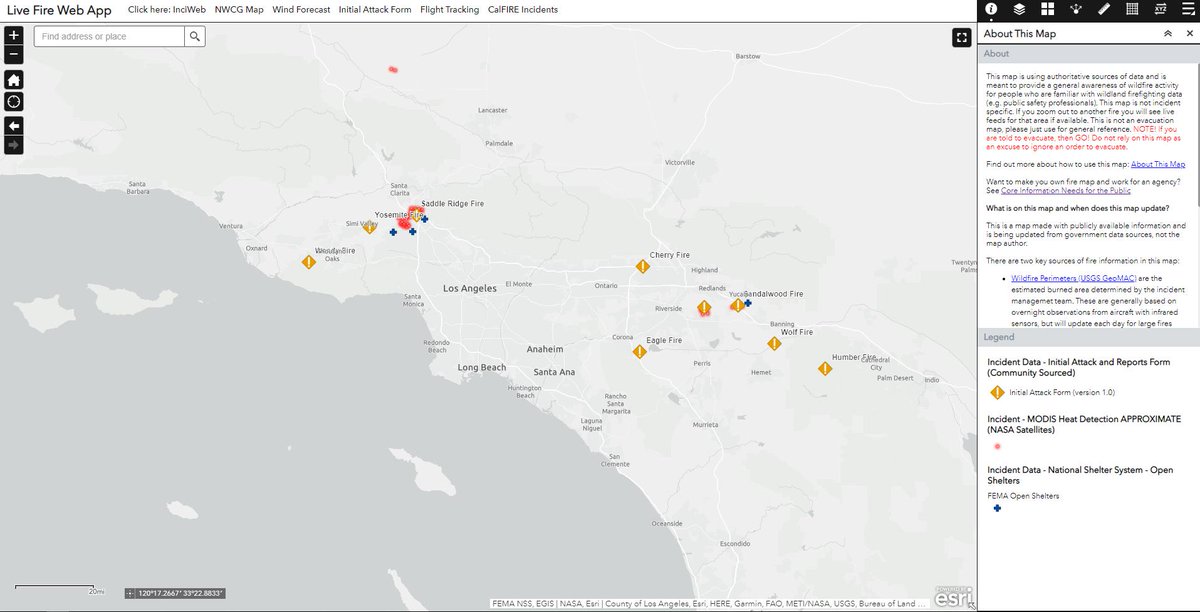Open the XYZ coordinate conversion tool
Screen dimensions: 1200x612
(x=1160, y=10)
